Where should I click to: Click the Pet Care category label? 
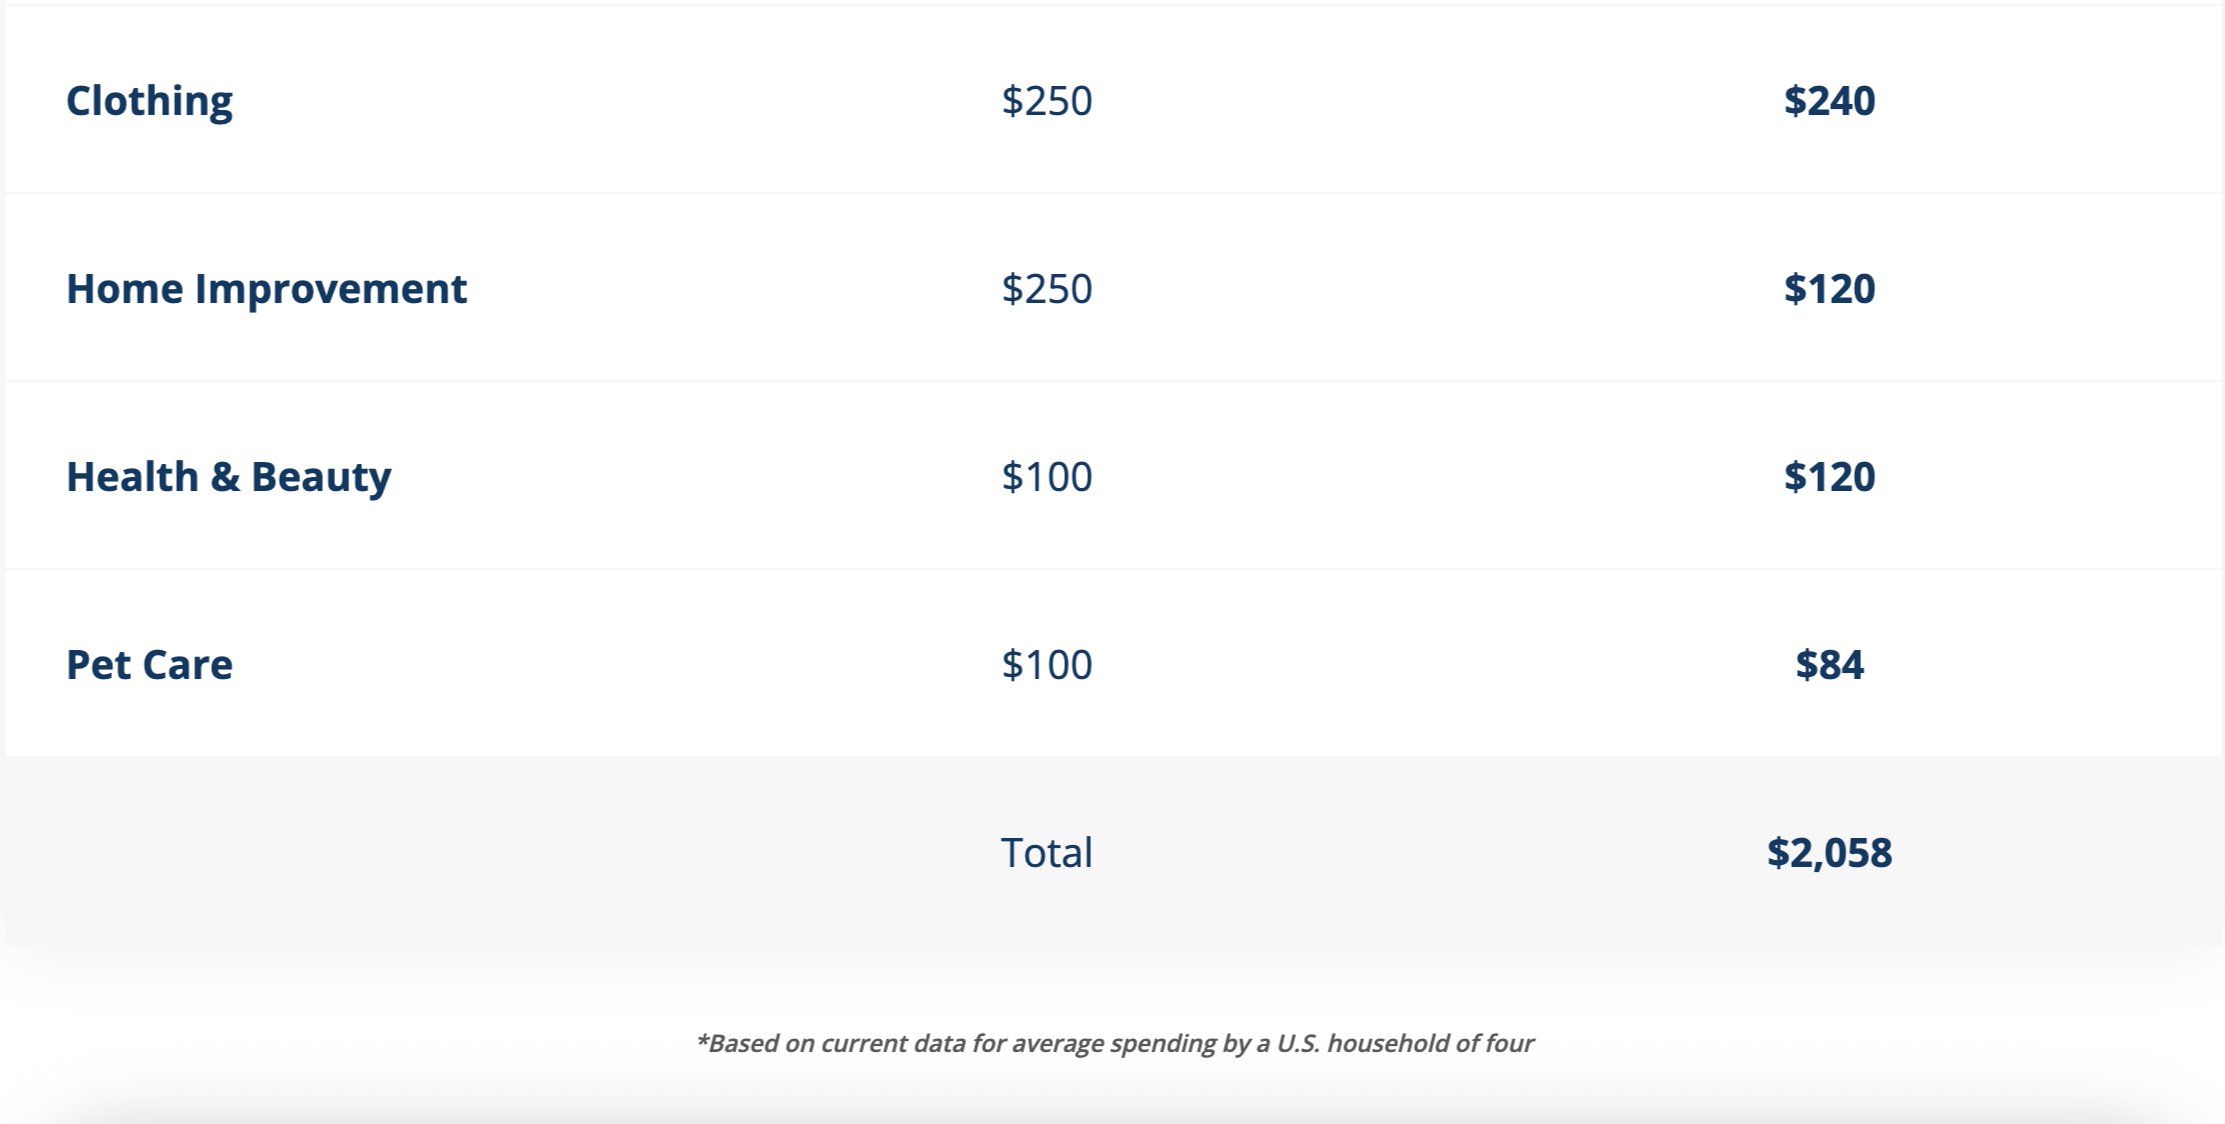coord(149,665)
